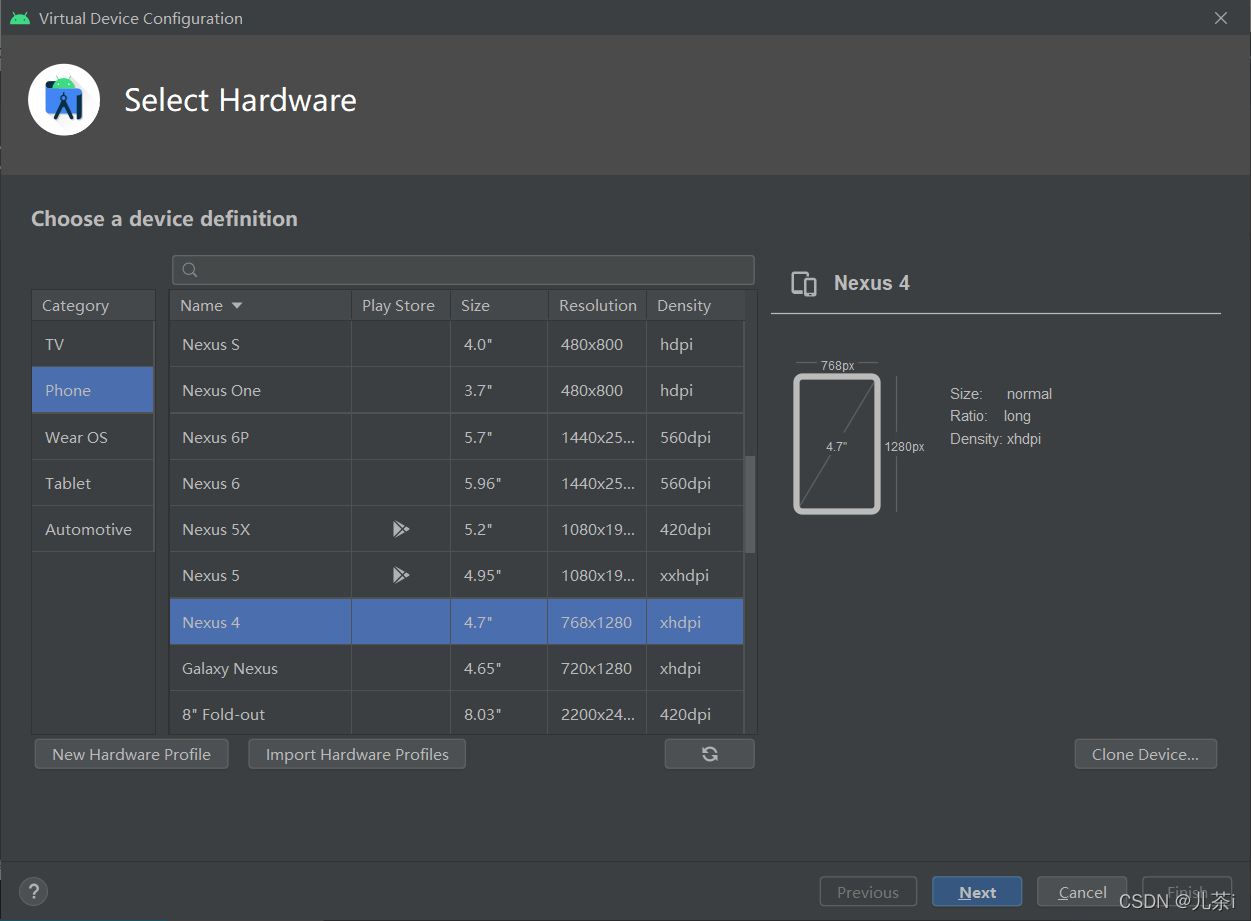The width and height of the screenshot is (1251, 921).
Task: Click the 8.03" size cell
Action: (499, 714)
